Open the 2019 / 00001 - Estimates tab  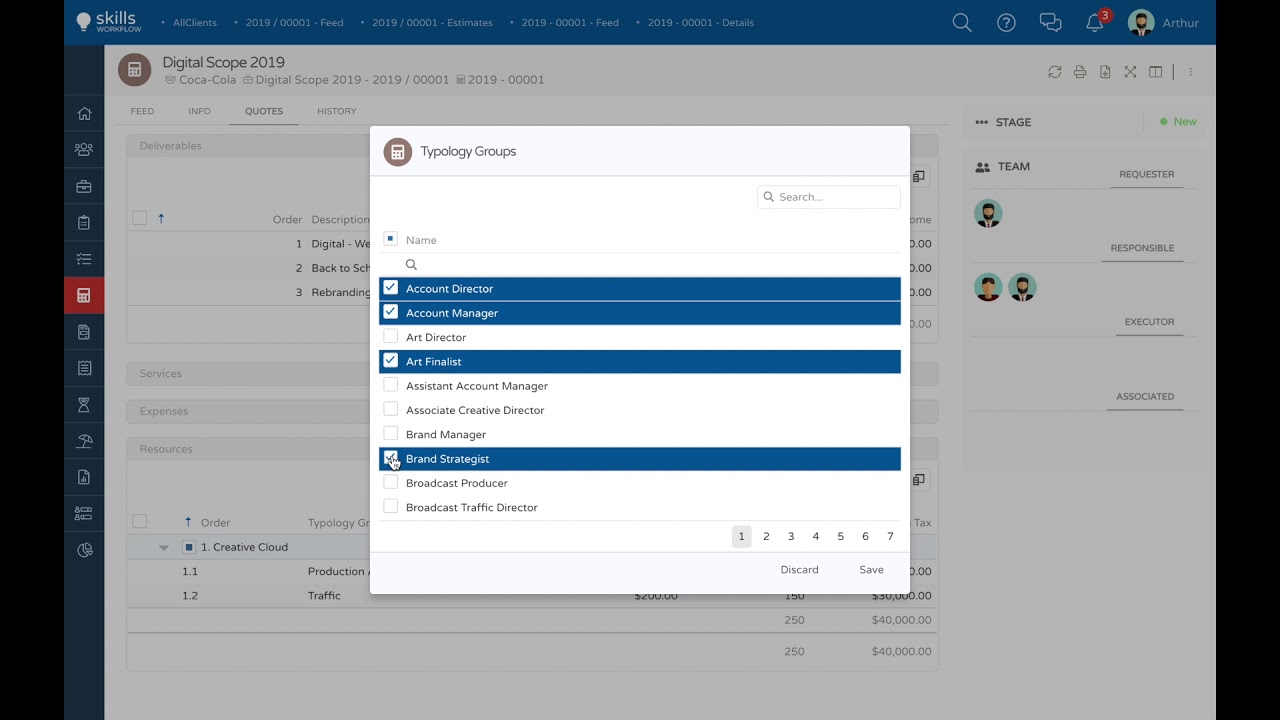(x=432, y=22)
